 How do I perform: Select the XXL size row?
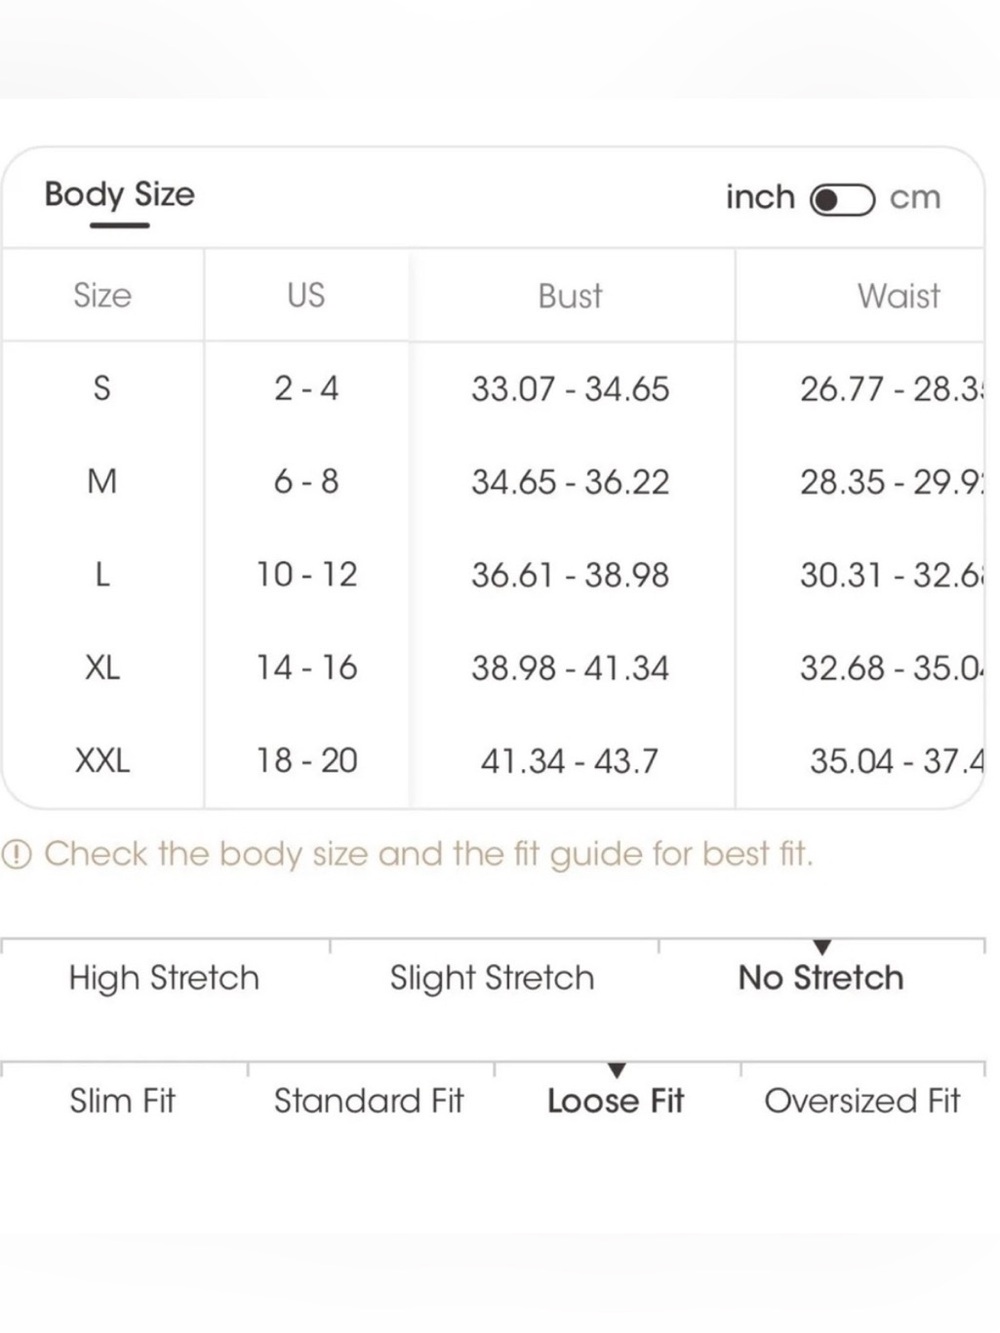[493, 761]
